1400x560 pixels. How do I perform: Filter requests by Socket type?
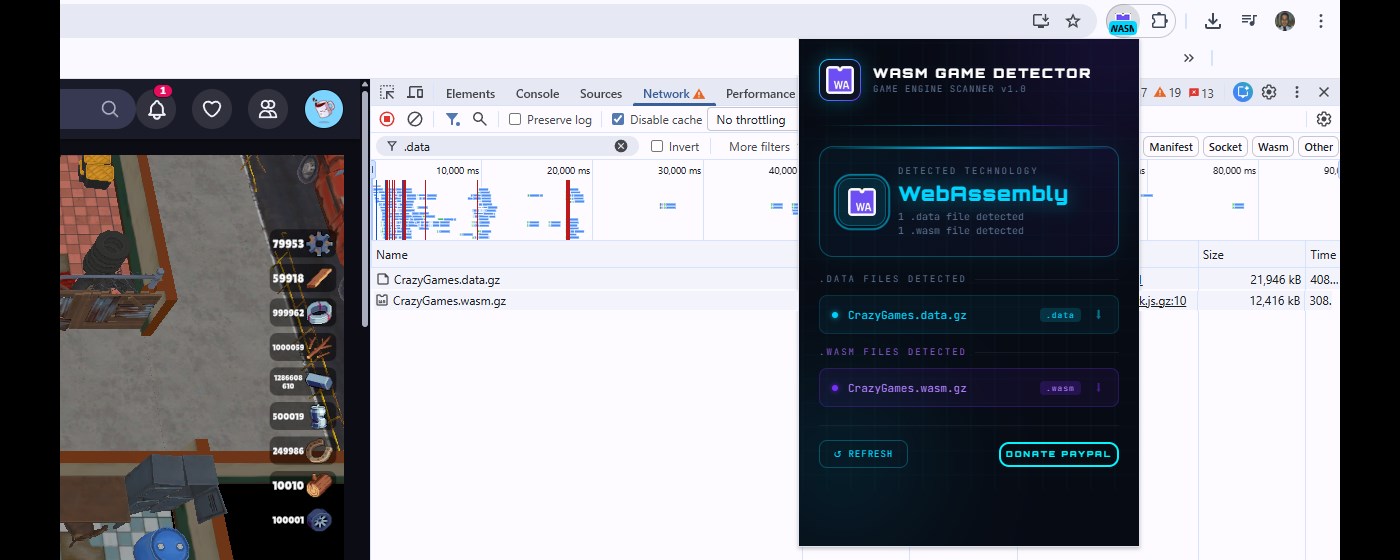pos(1225,146)
